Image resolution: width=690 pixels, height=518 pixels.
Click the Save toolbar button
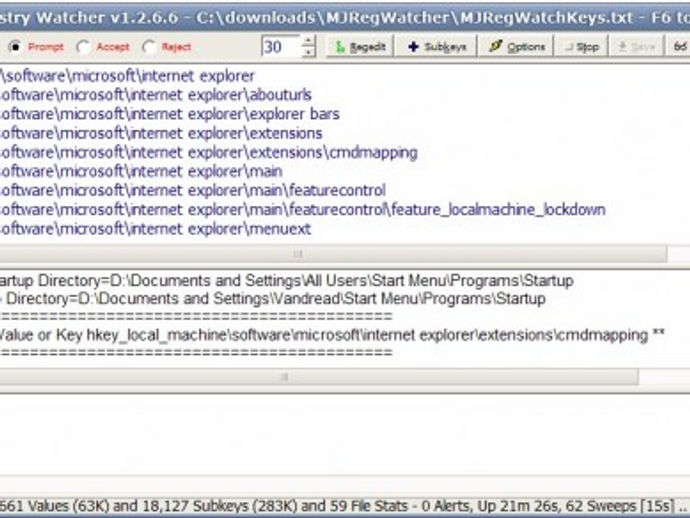coord(637,47)
